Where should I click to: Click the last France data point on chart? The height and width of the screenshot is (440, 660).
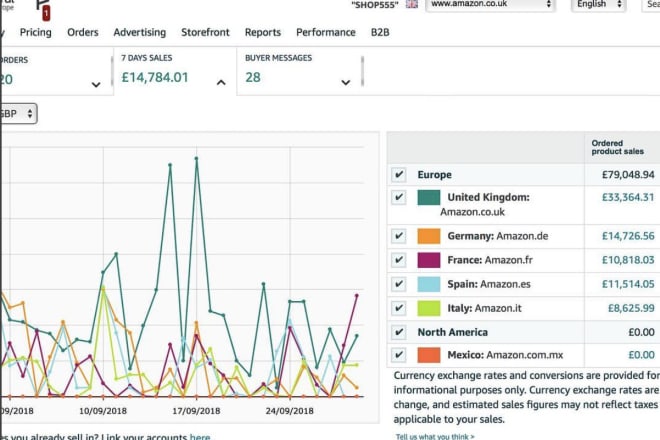click(x=357, y=296)
